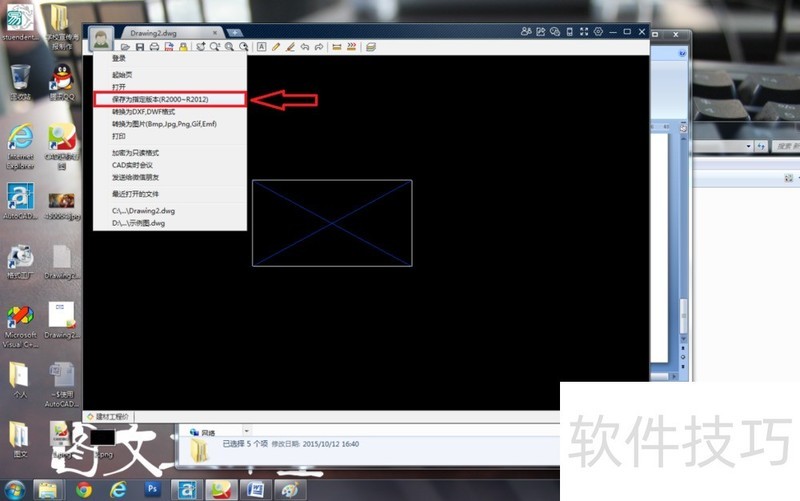The width and height of the screenshot is (800, 501).
Task: Click the 建材工程价 tab at the viewer bottom
Action: tap(108, 416)
